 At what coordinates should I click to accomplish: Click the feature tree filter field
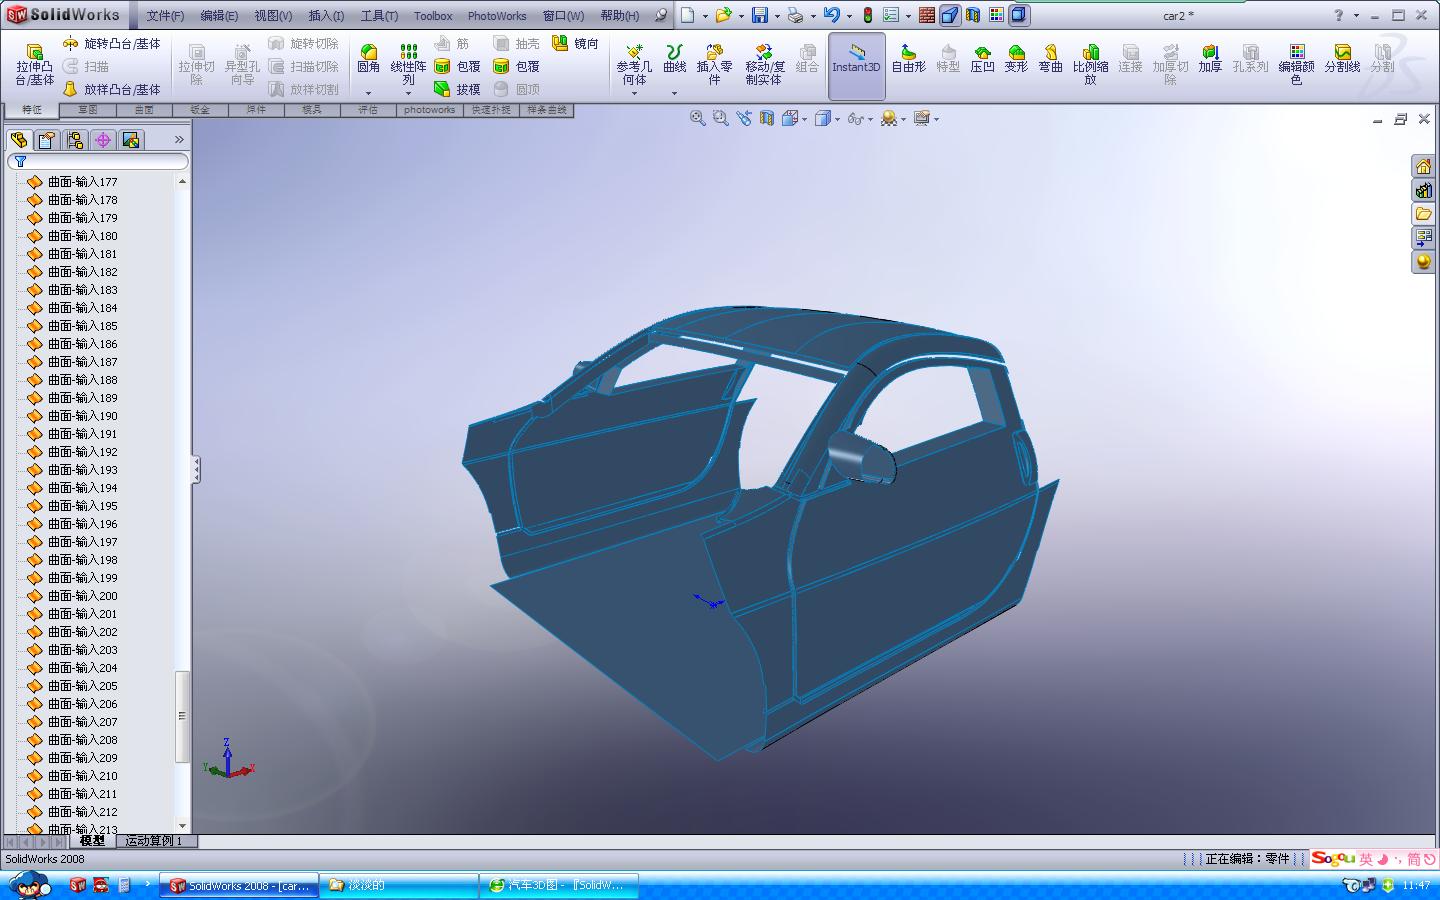click(x=98, y=161)
